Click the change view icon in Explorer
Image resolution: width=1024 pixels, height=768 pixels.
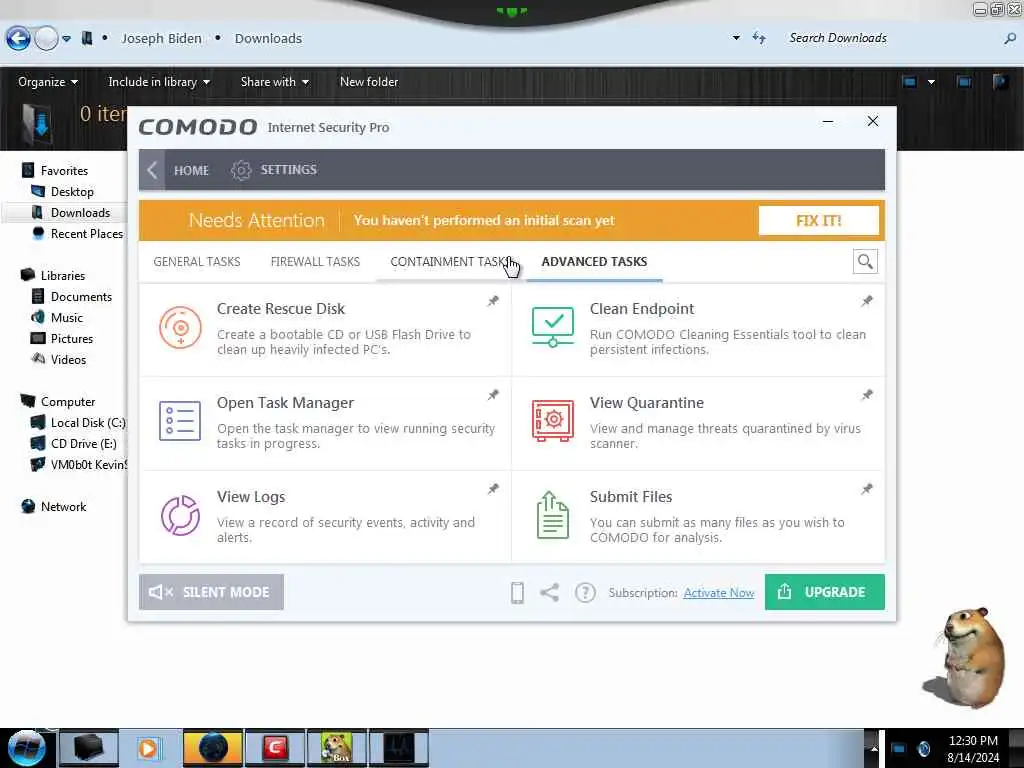pos(909,82)
